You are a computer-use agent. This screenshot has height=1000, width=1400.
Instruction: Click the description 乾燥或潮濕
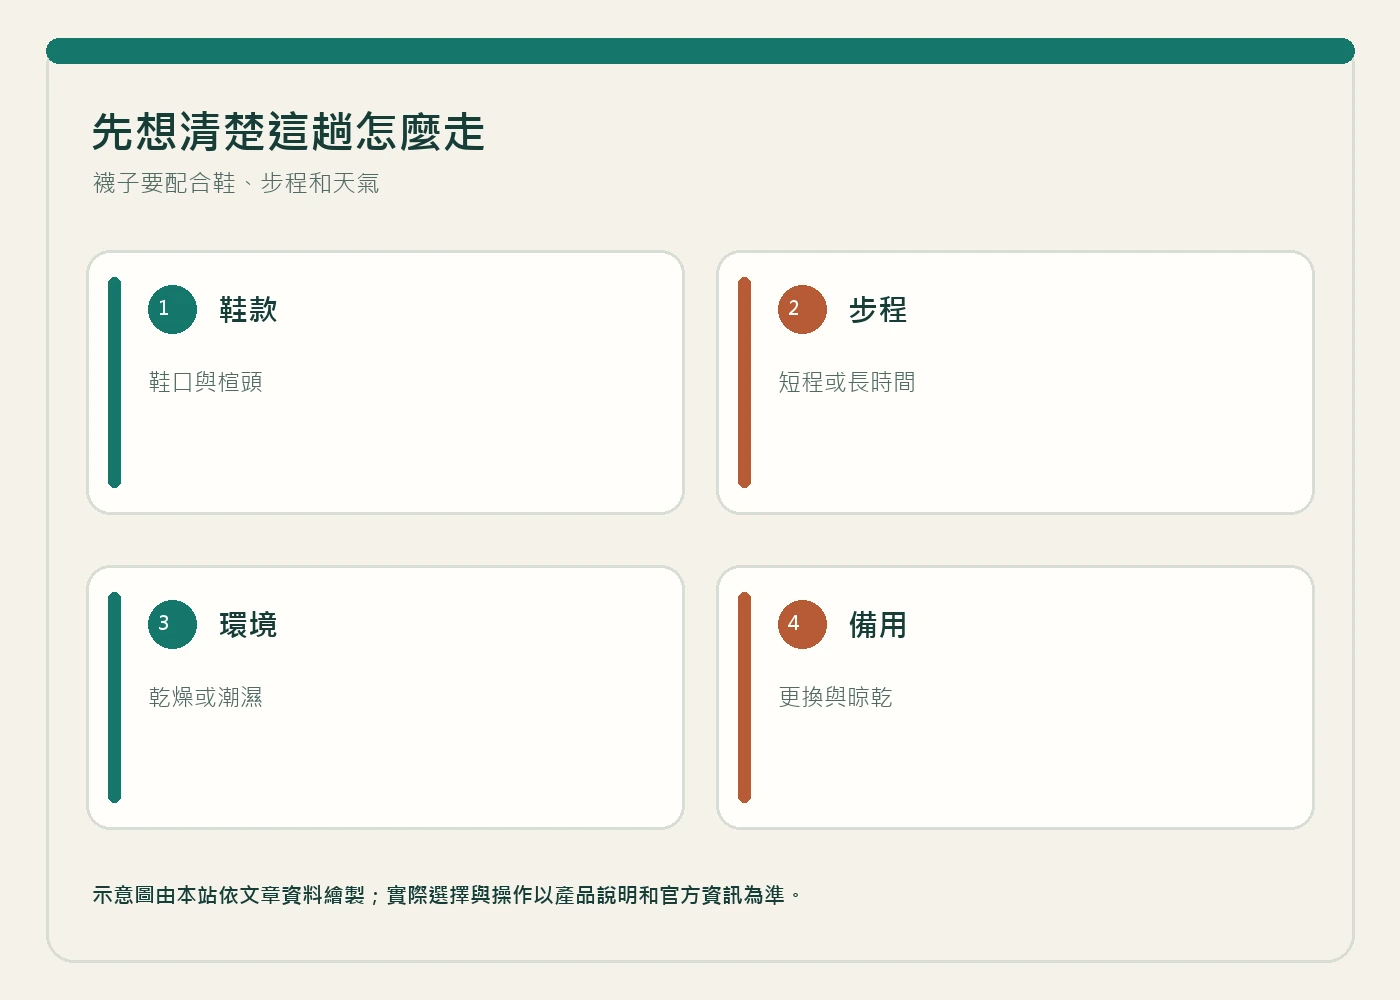pos(206,697)
